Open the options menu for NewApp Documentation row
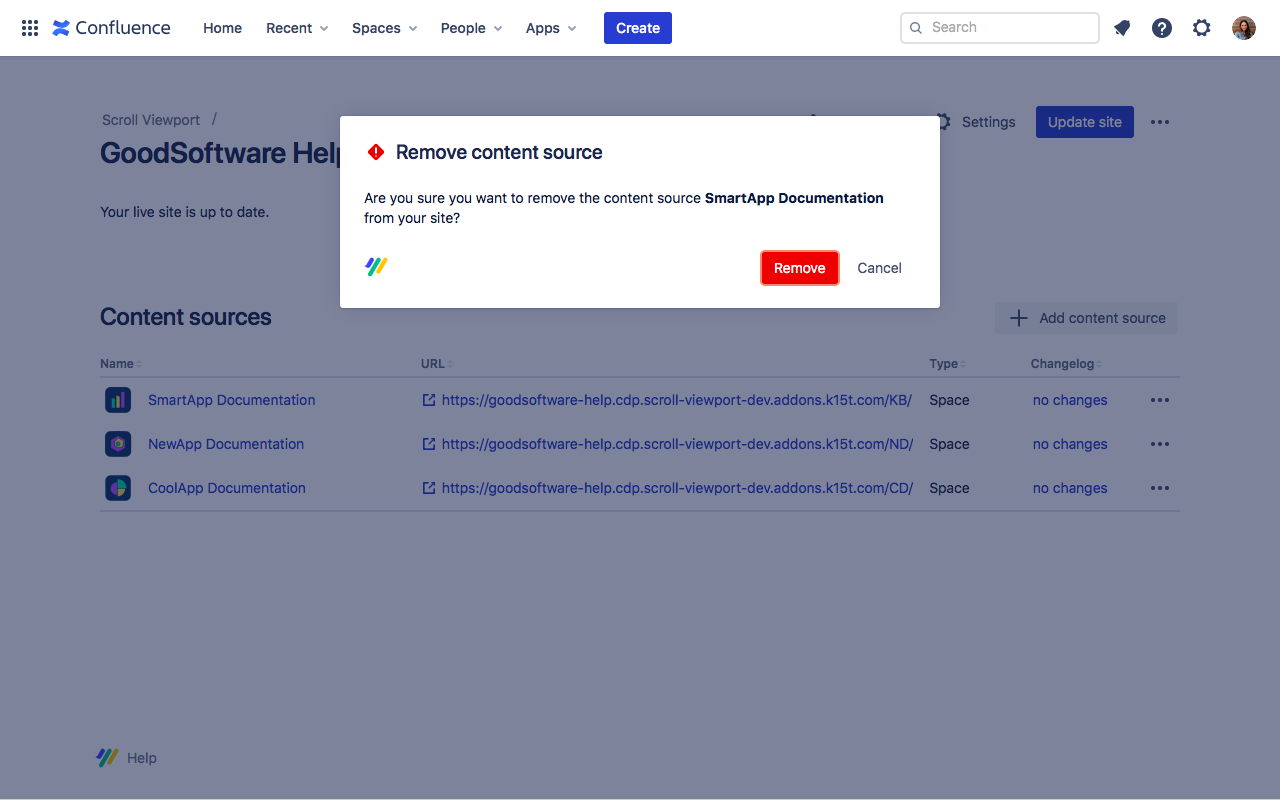 pos(1159,443)
